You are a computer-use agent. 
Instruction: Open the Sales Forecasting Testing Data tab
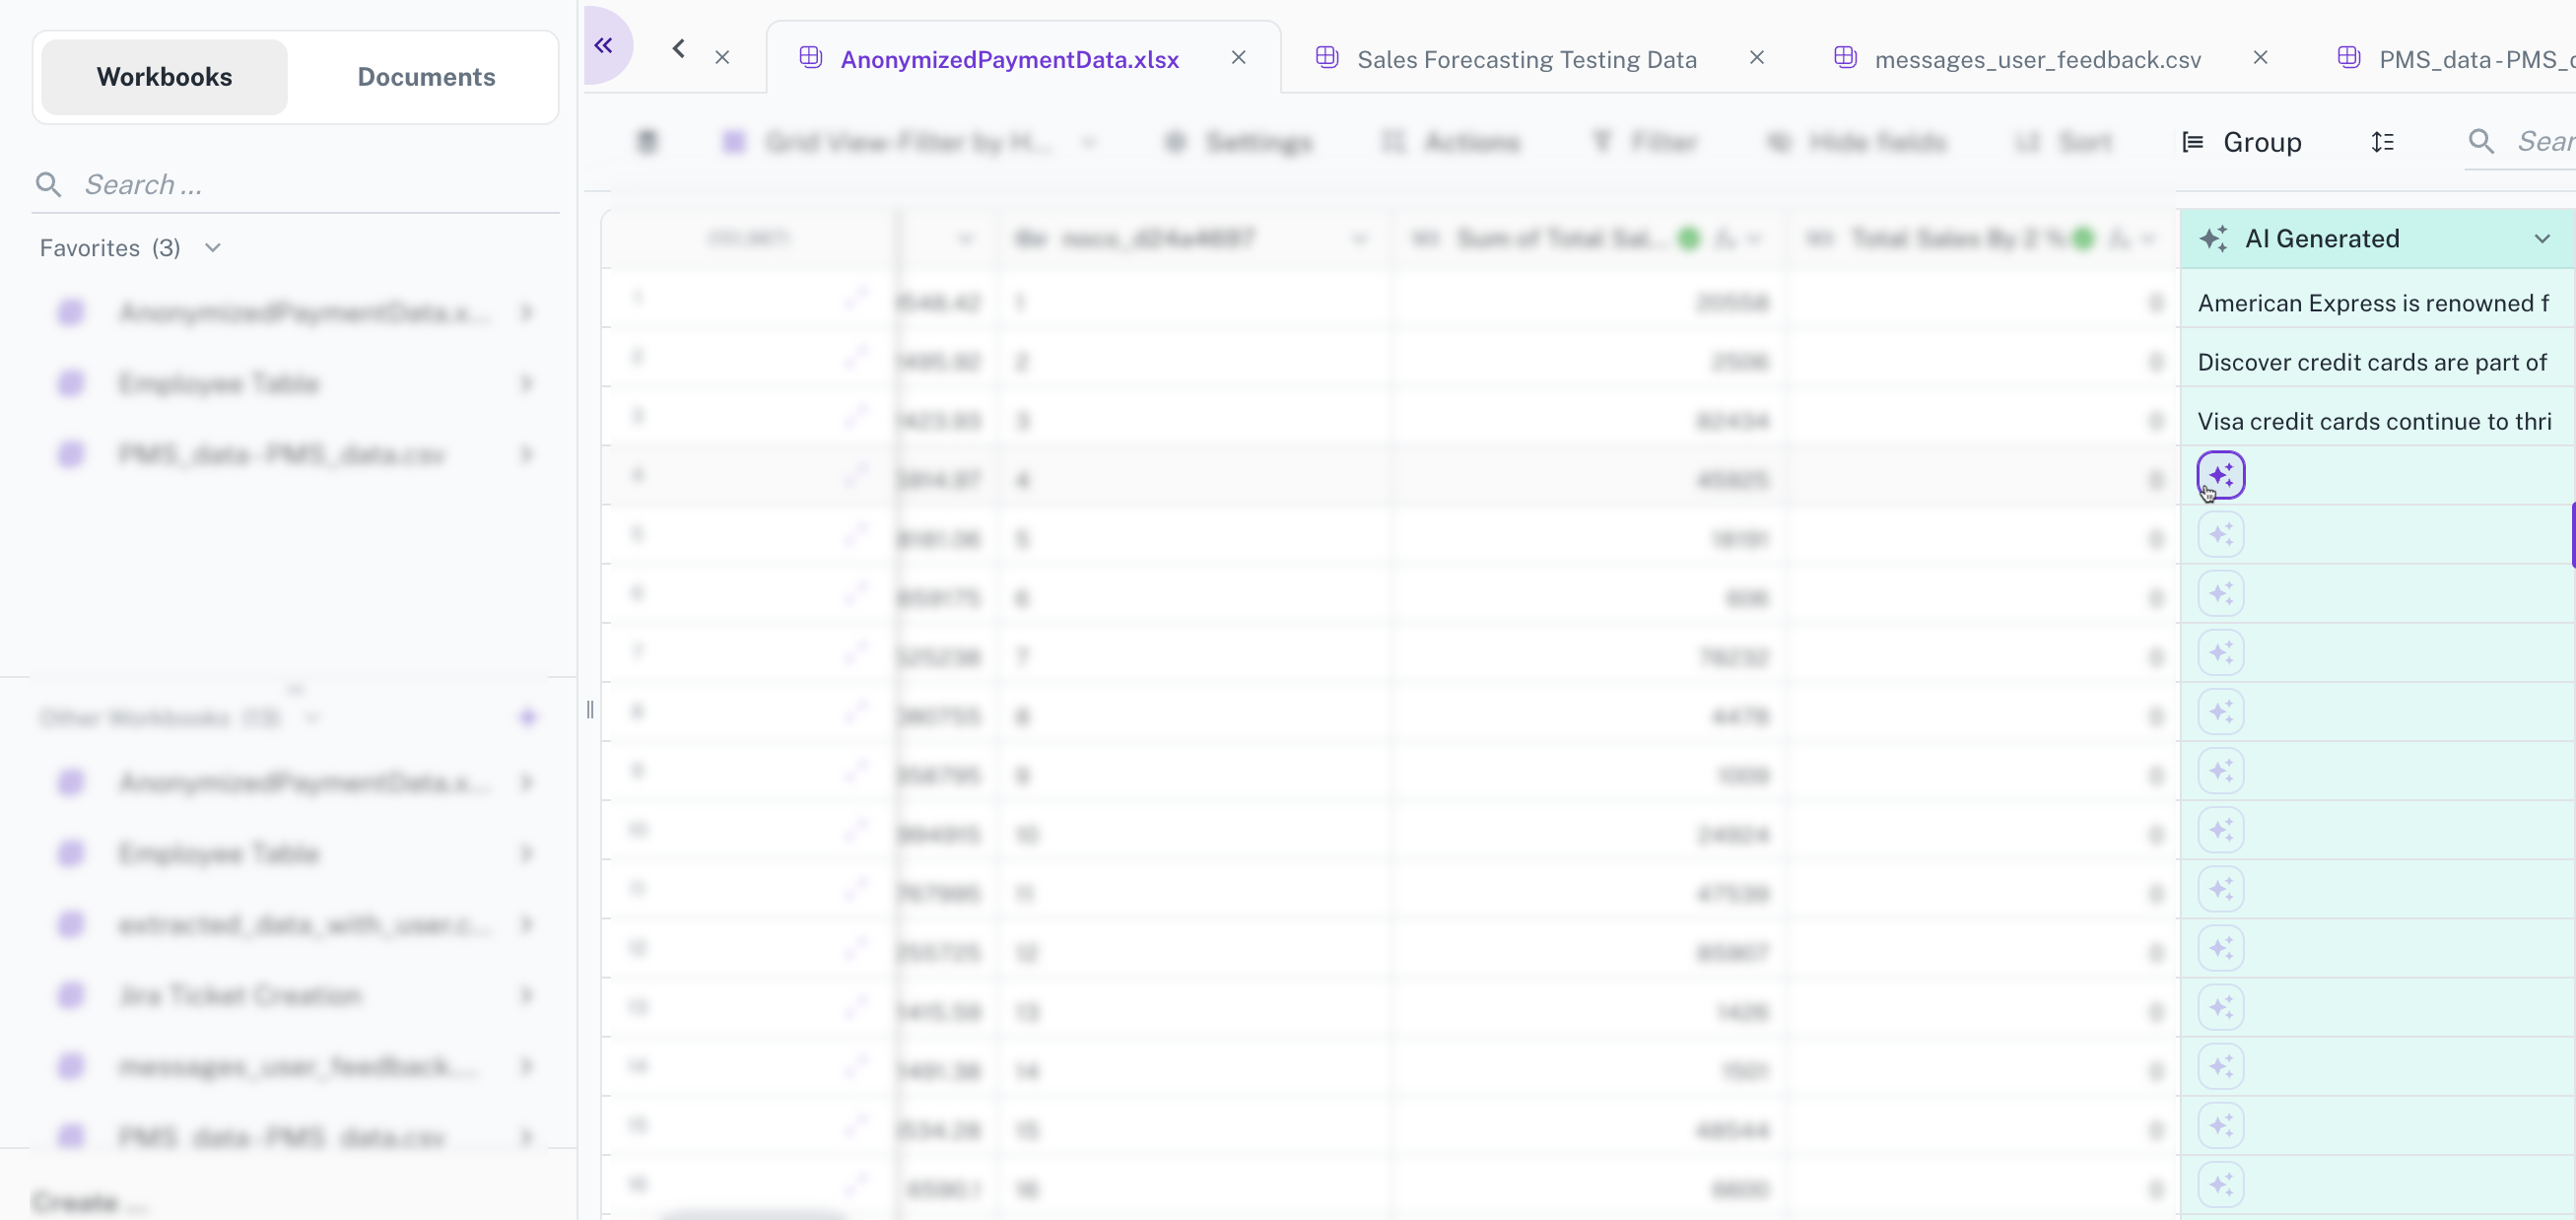click(1526, 59)
